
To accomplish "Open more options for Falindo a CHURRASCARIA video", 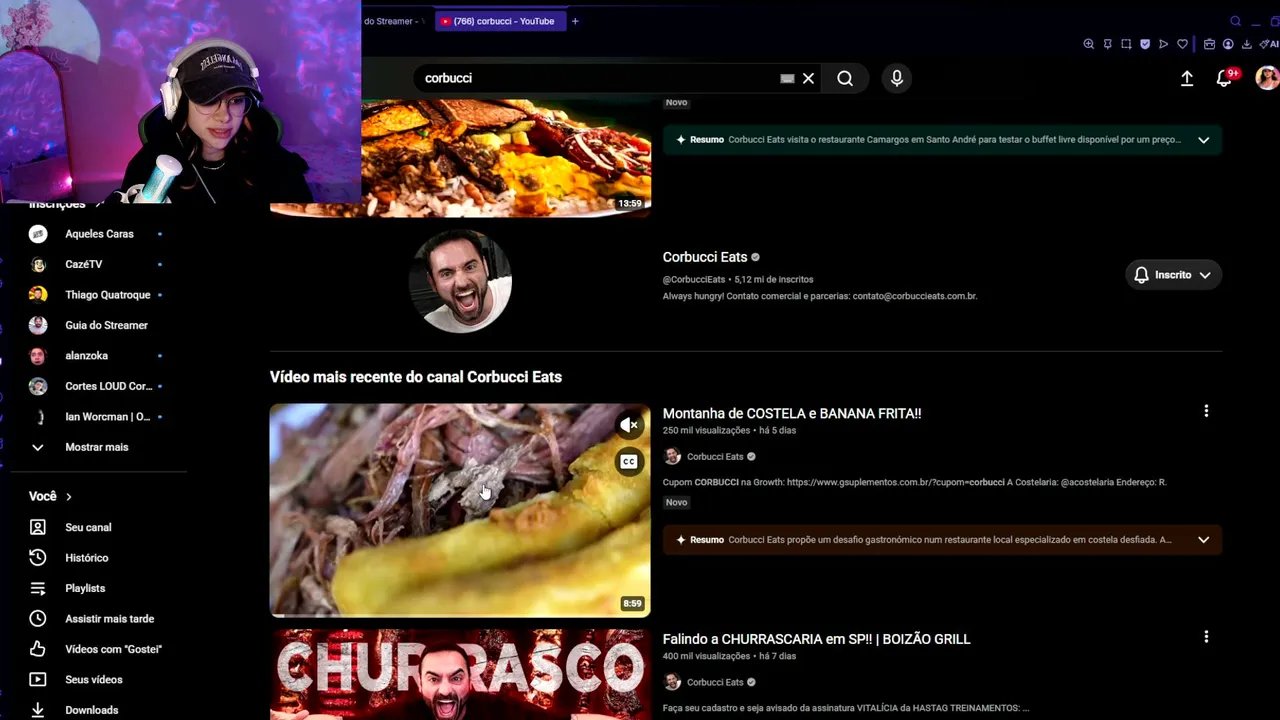I will 1206,637.
